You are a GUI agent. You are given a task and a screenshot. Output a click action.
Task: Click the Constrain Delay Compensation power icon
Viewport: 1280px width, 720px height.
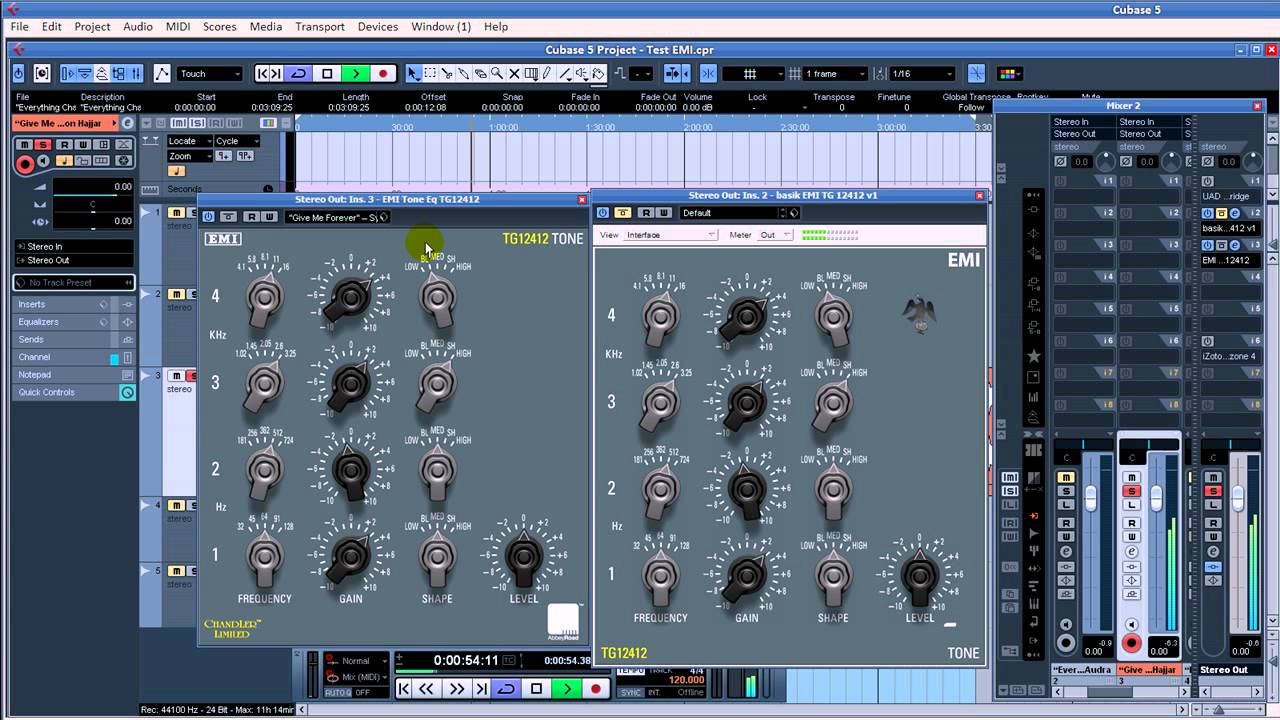point(18,74)
